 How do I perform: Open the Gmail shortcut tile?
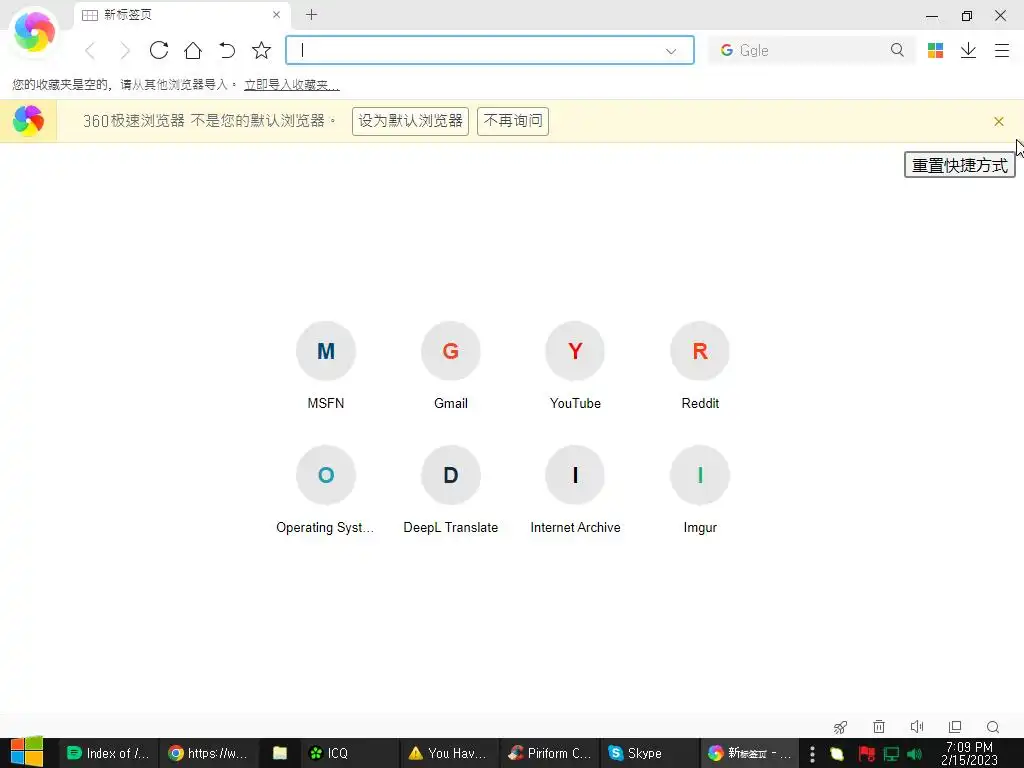click(451, 365)
